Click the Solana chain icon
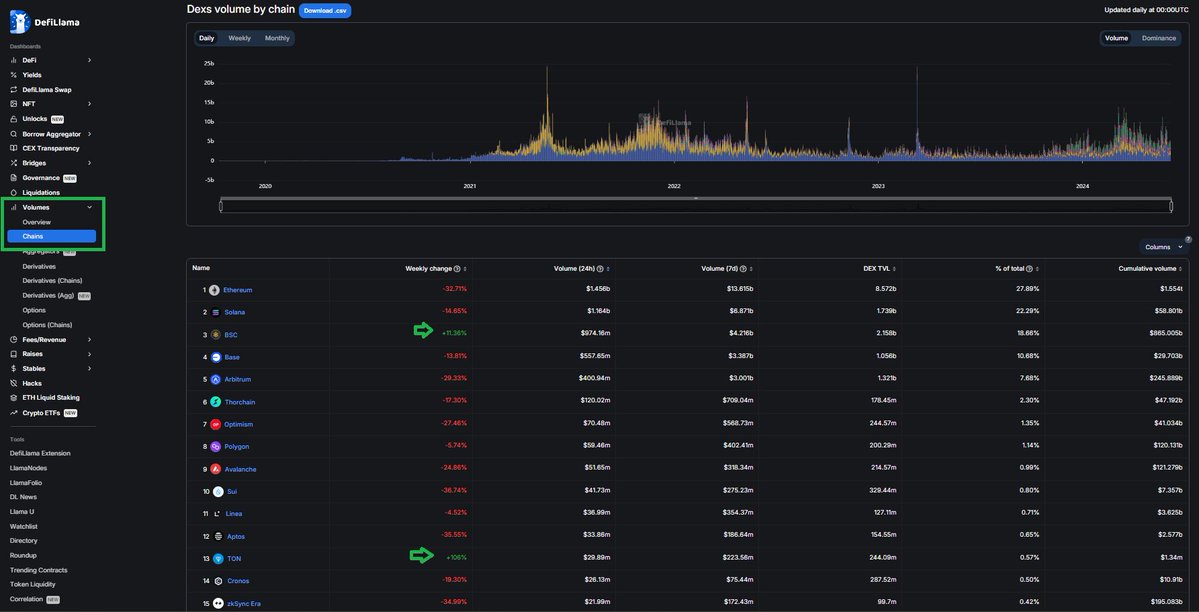The image size is (1199, 612). [216, 312]
